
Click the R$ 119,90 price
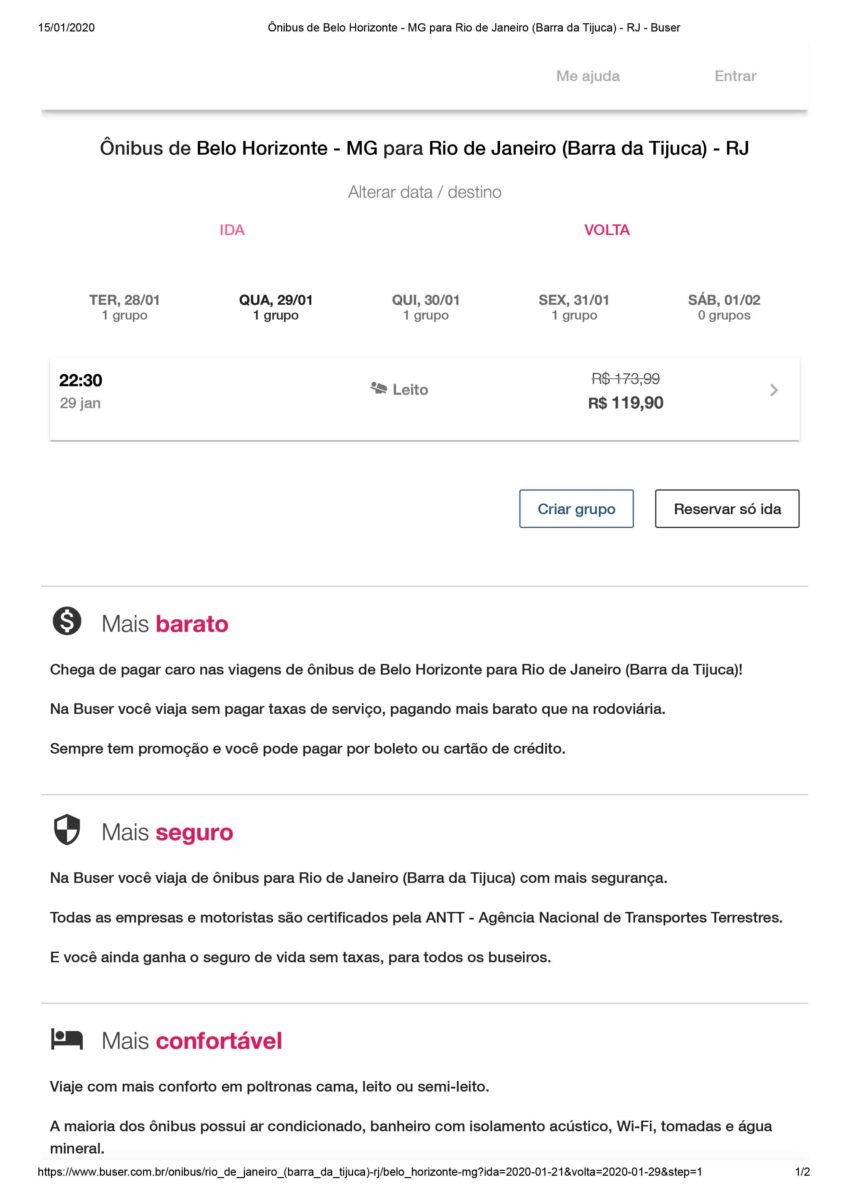[625, 403]
